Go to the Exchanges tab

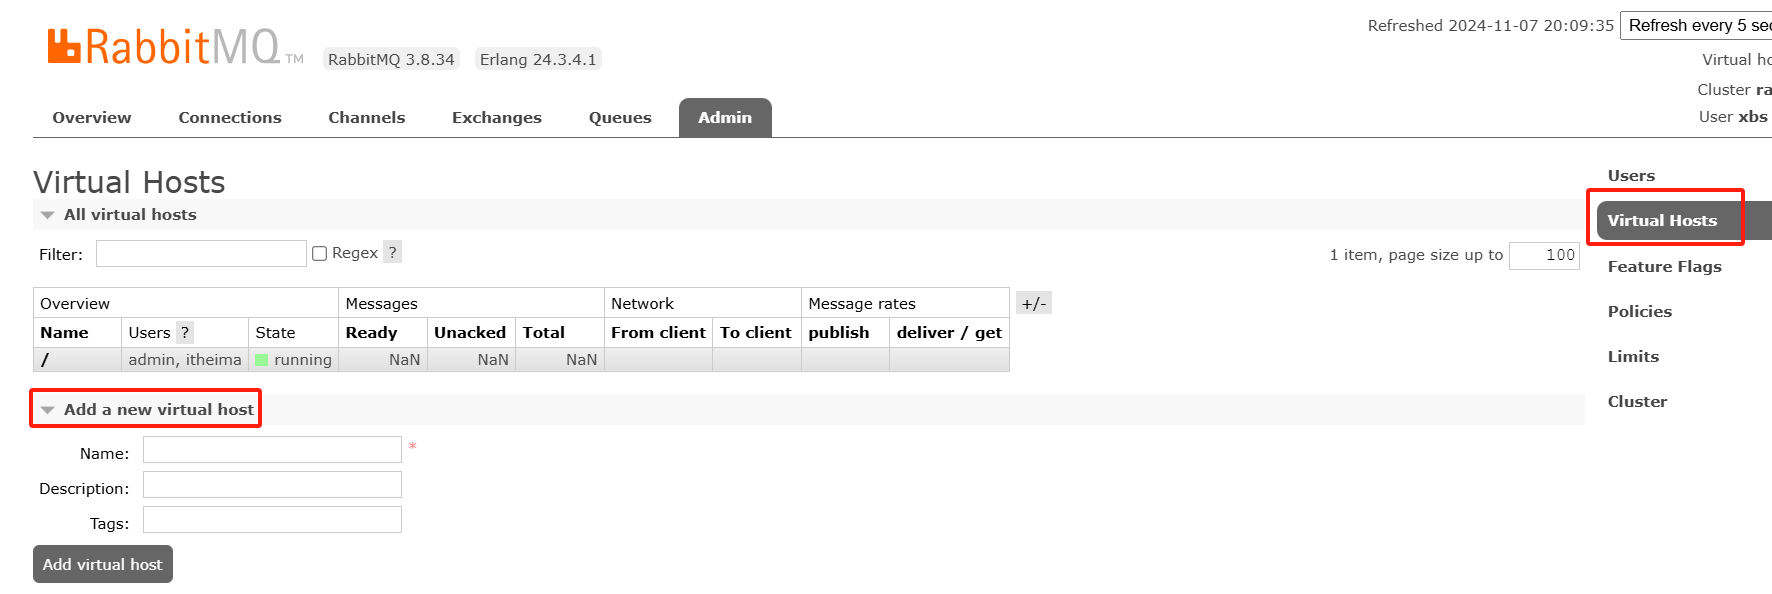pyautogui.click(x=497, y=118)
